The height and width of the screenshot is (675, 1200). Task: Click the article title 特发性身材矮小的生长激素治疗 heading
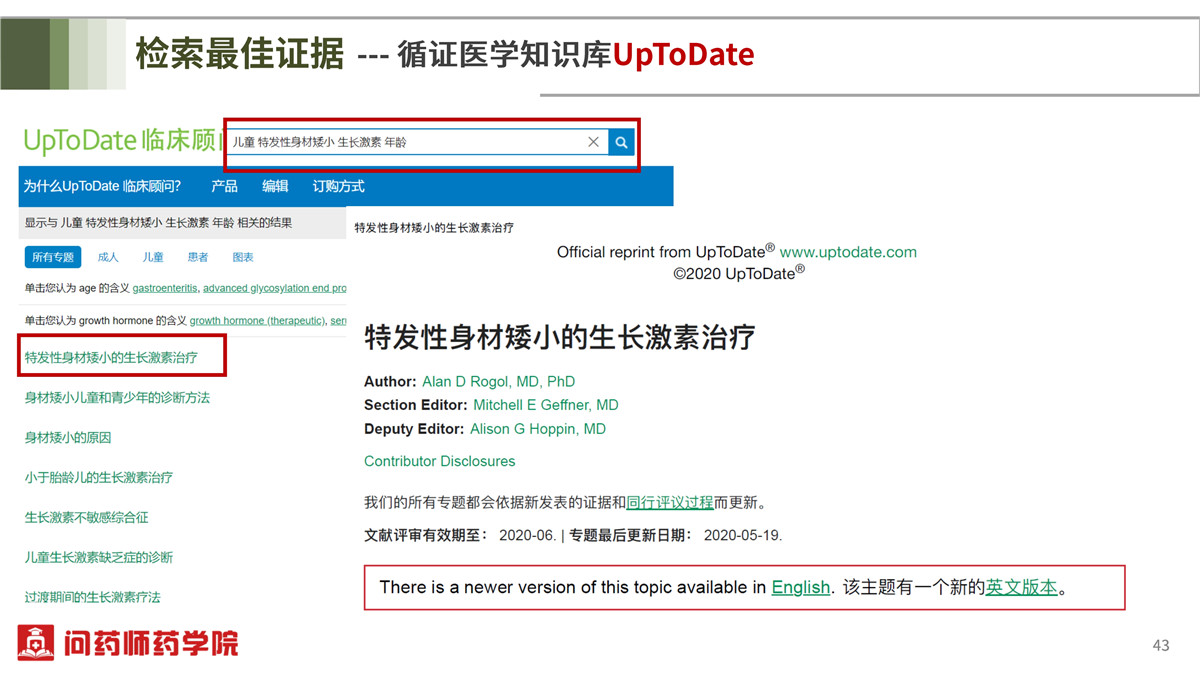pyautogui.click(x=560, y=336)
